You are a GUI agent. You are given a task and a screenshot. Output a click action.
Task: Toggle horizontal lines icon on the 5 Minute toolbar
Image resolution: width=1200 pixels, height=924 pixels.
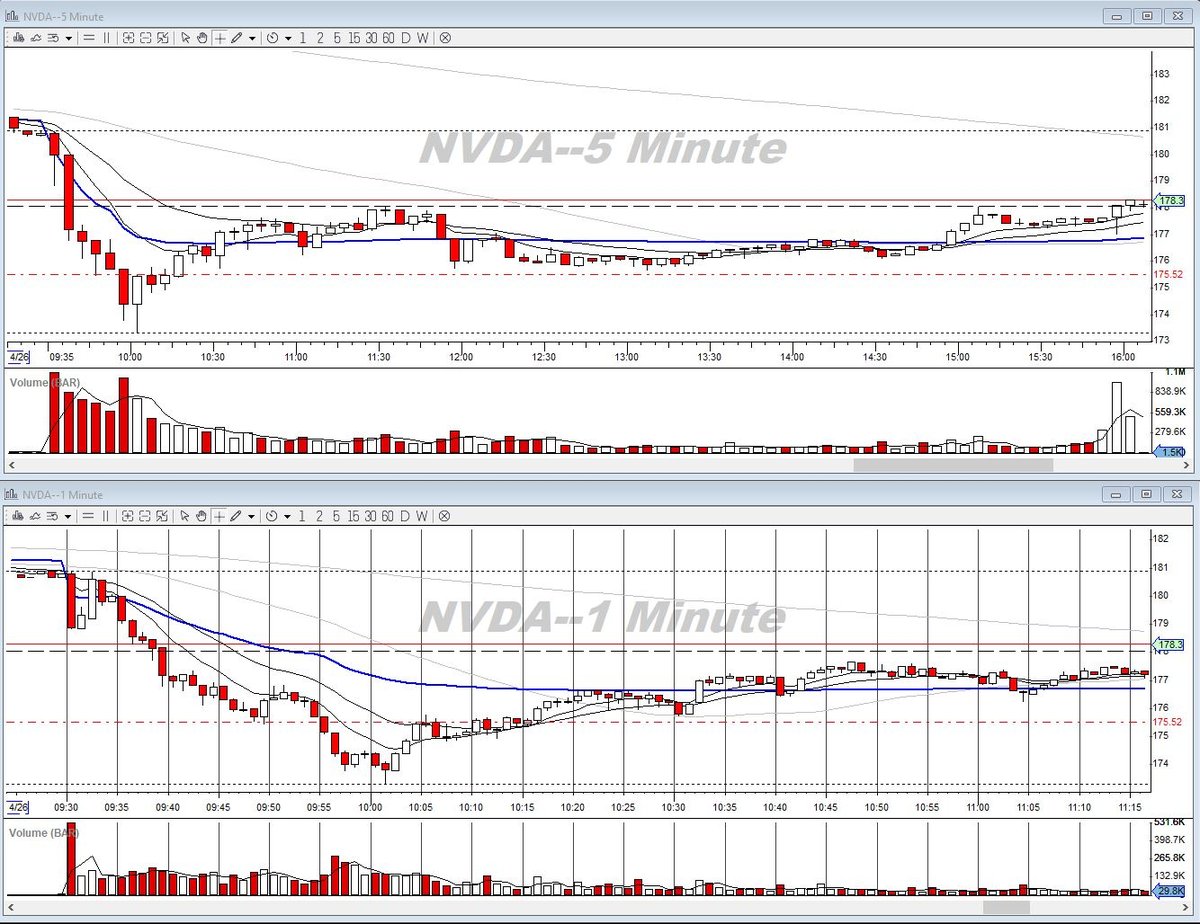(x=89, y=37)
